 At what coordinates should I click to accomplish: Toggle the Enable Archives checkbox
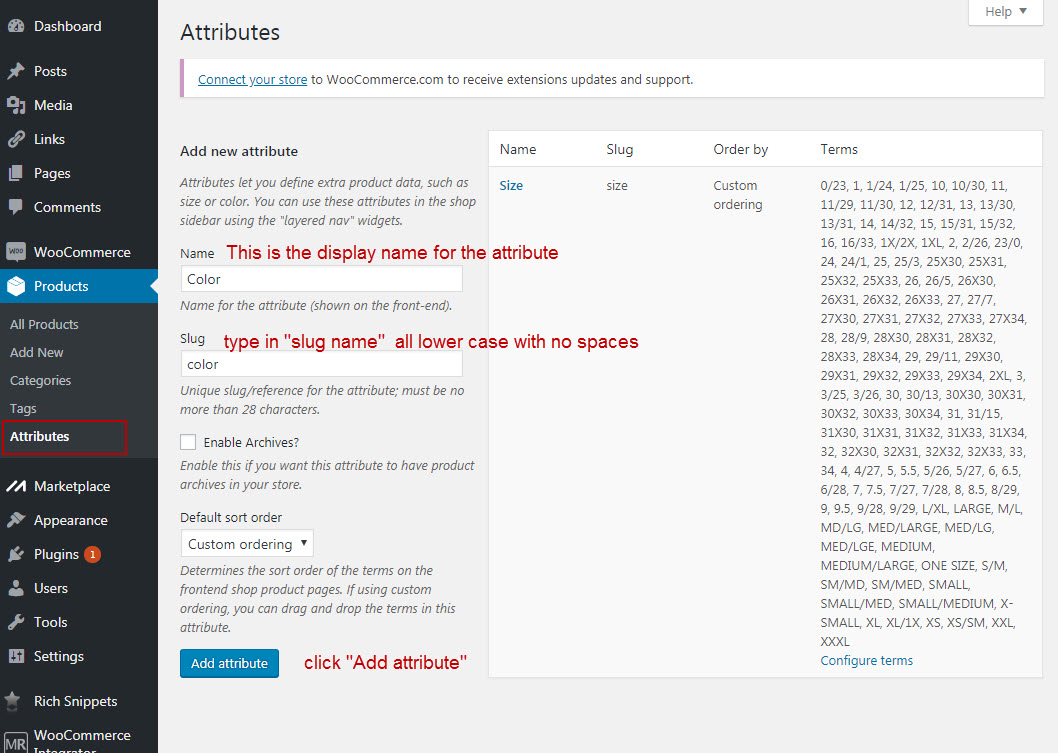click(x=188, y=442)
